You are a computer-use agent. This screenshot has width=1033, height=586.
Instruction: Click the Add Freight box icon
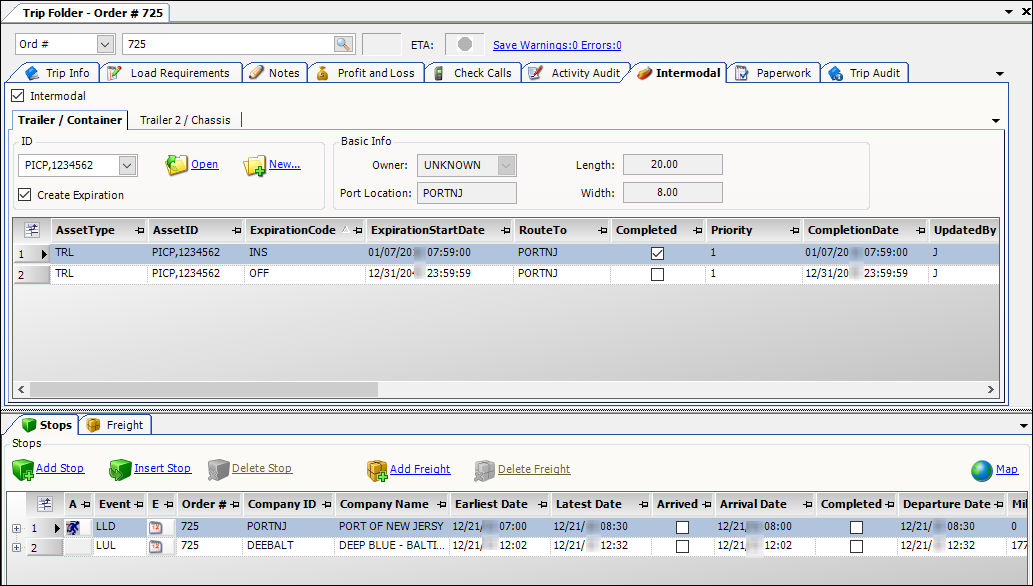pyautogui.click(x=376, y=470)
